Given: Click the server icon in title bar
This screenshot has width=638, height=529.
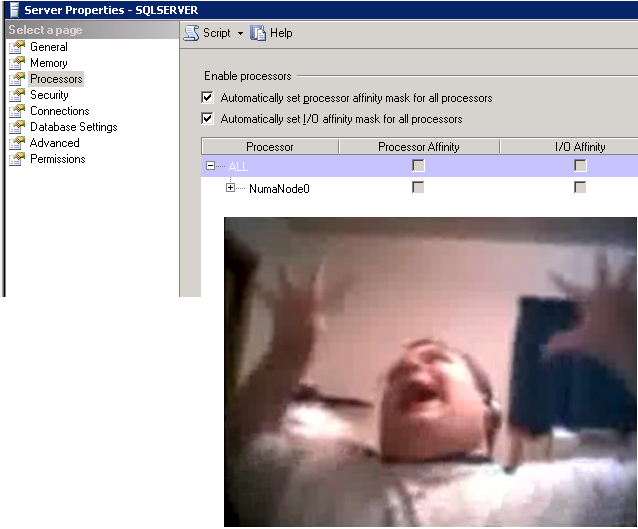Looking at the screenshot, I should click(x=14, y=10).
